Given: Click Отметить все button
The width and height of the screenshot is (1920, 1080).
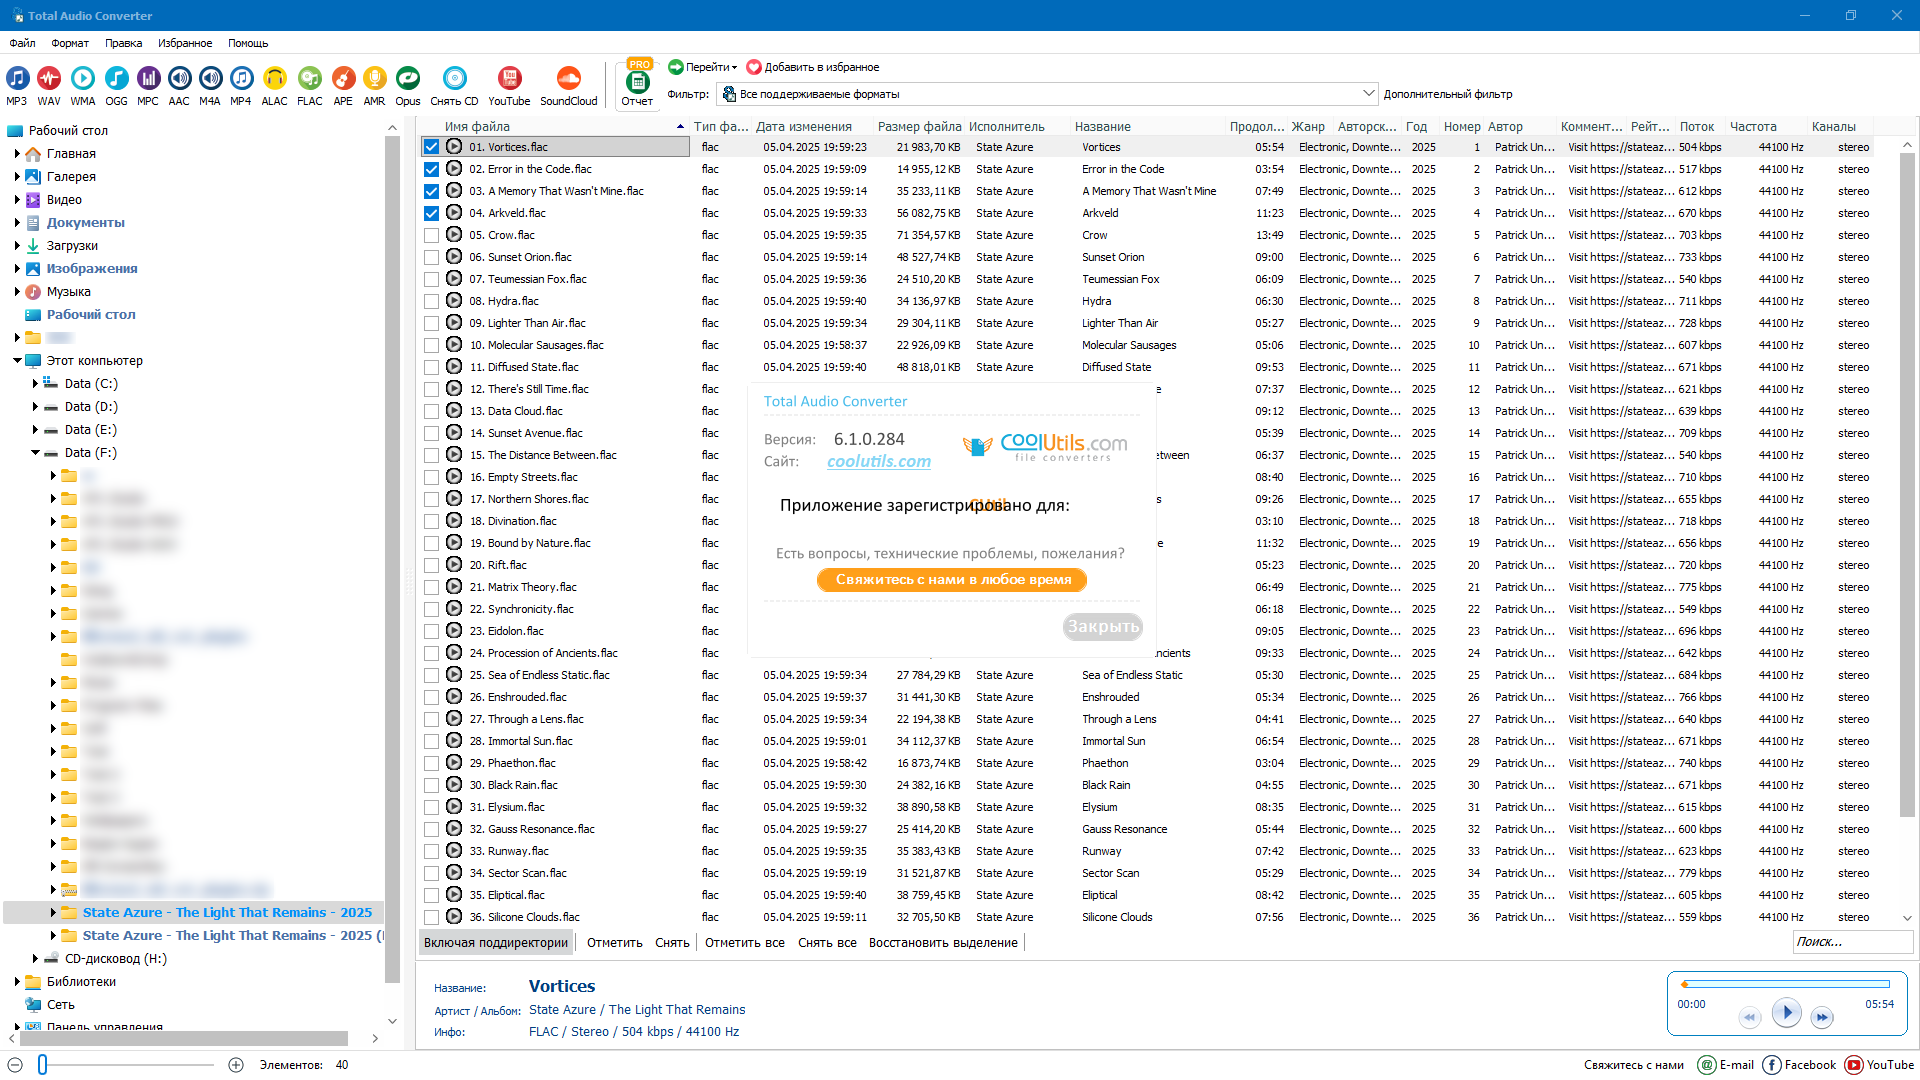Looking at the screenshot, I should pos(745,943).
